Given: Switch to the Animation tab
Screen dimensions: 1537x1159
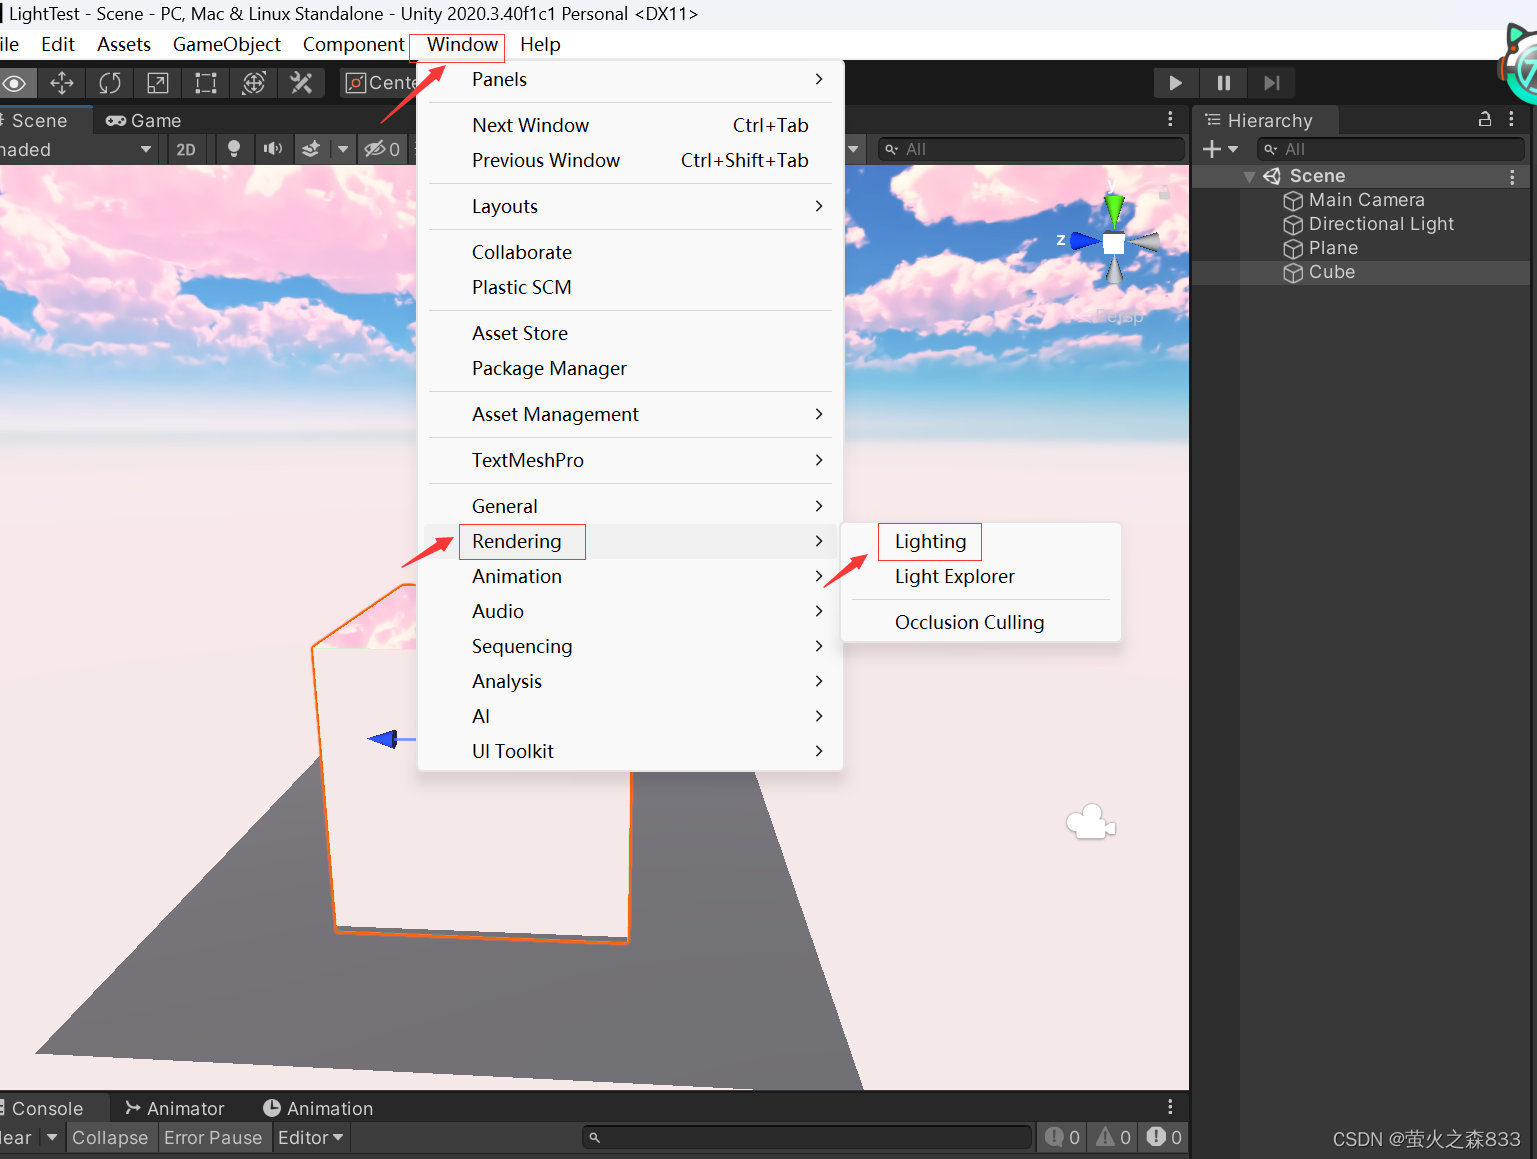Looking at the screenshot, I should [x=318, y=1109].
